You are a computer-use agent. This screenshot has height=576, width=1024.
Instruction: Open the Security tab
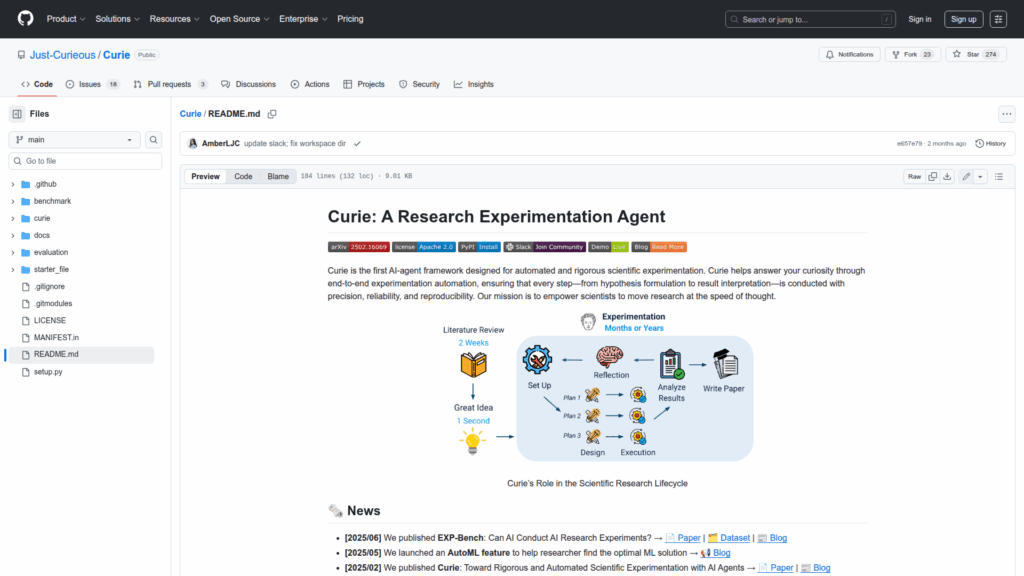(419, 84)
